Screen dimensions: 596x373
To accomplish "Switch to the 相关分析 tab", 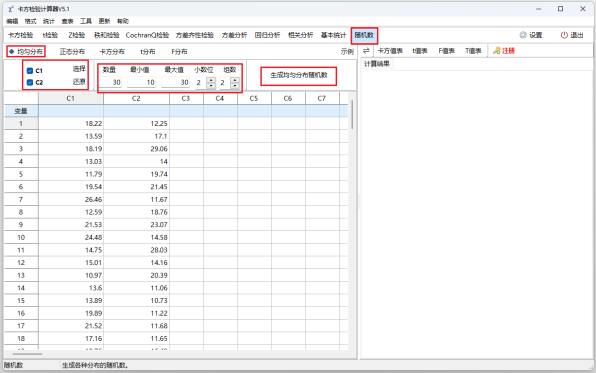I will pos(301,35).
